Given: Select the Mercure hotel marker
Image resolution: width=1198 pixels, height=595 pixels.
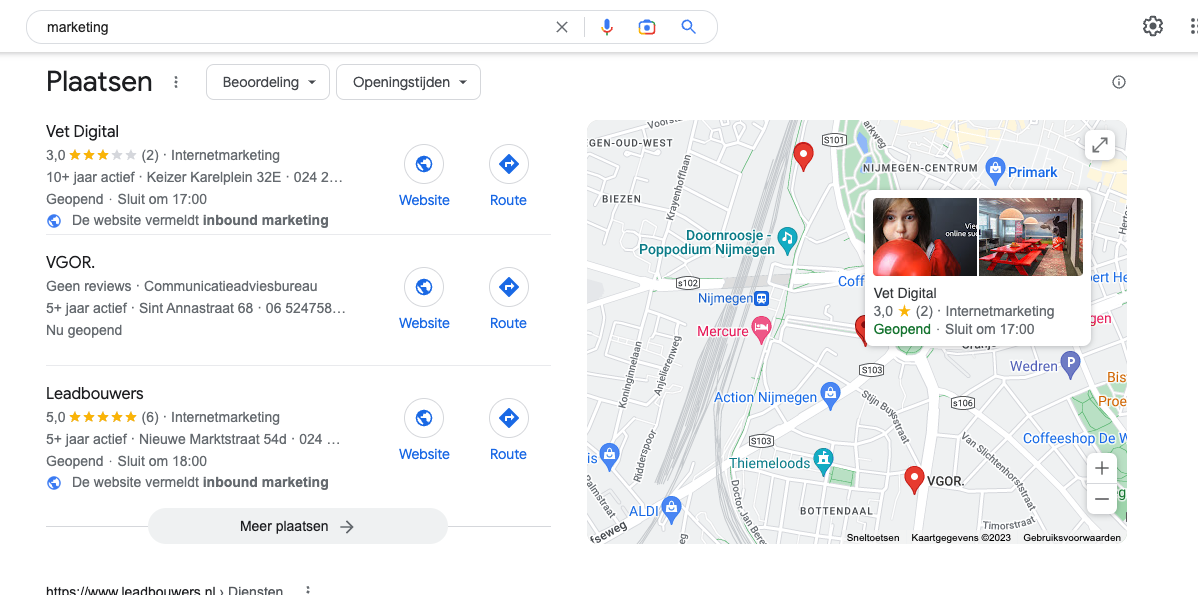Looking at the screenshot, I should [x=761, y=327].
